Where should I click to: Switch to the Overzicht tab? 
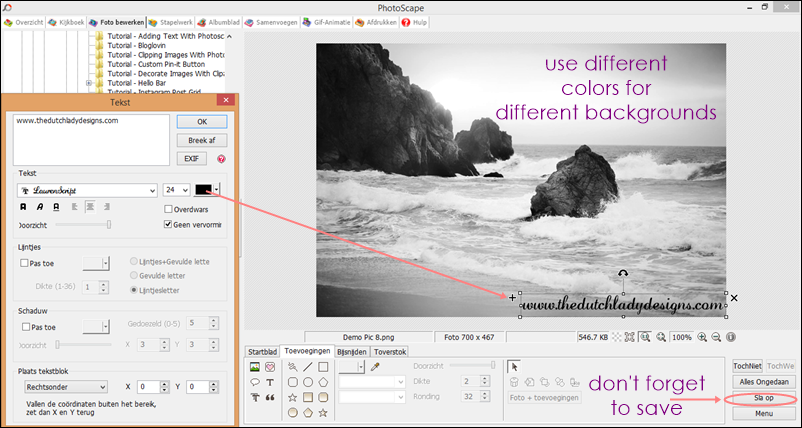pos(25,22)
